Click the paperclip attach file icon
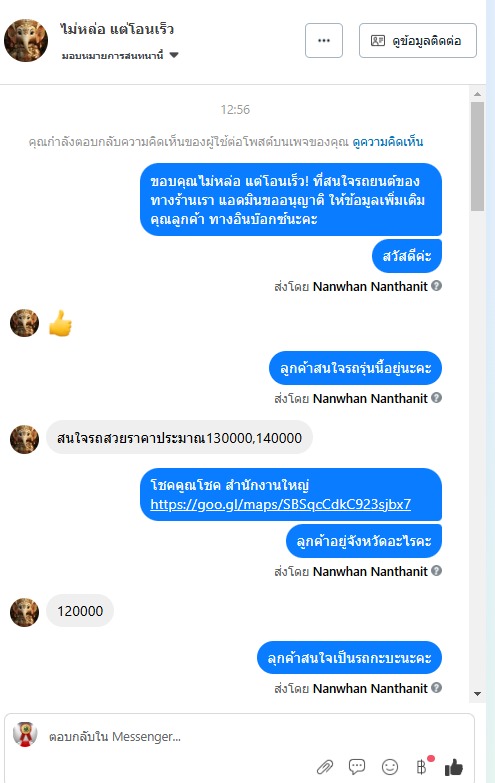The height and width of the screenshot is (783, 495). click(x=325, y=767)
